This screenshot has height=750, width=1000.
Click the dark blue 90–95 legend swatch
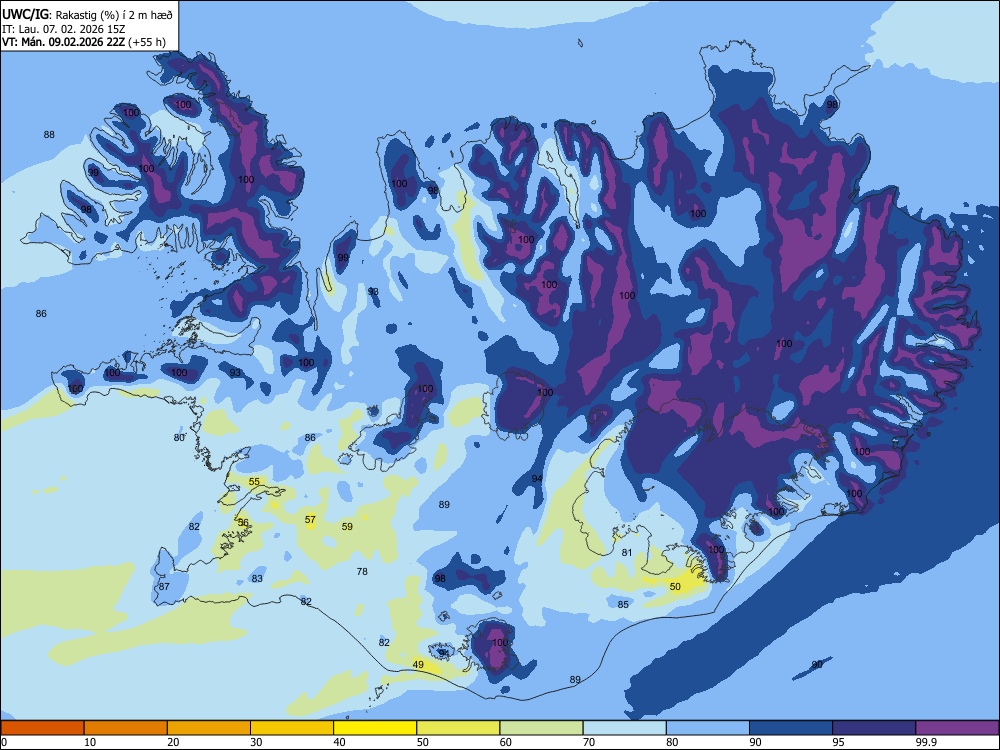click(x=791, y=728)
